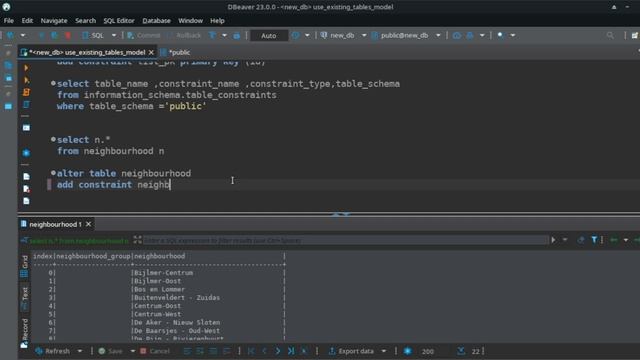Export data from the result set
The height and width of the screenshot is (360, 640).
(351, 351)
